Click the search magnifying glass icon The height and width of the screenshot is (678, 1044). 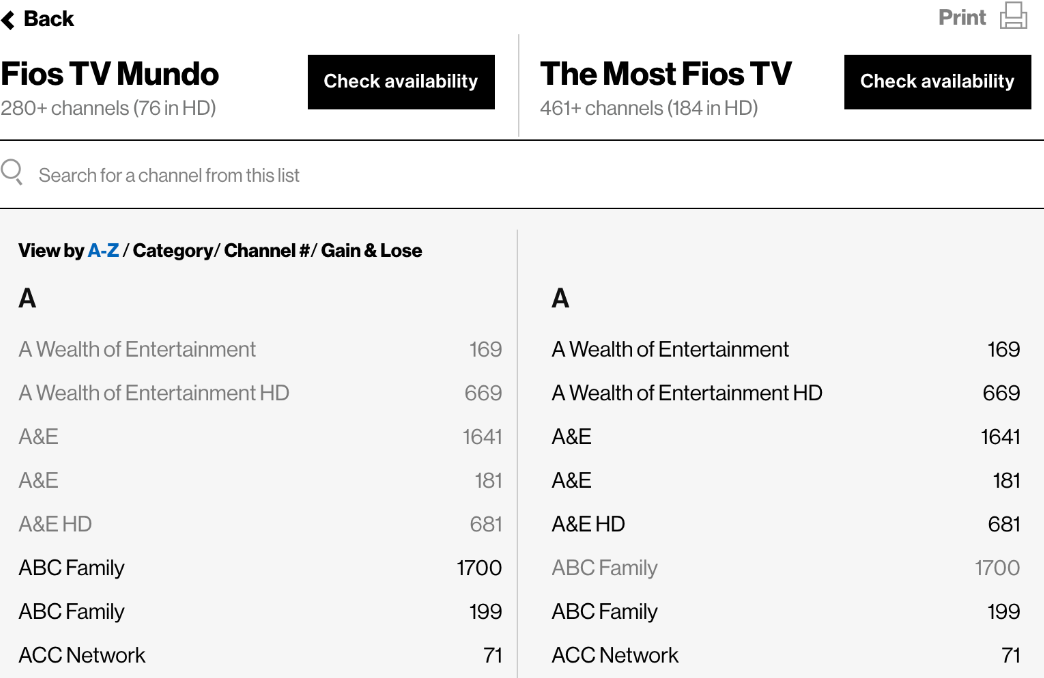12,171
